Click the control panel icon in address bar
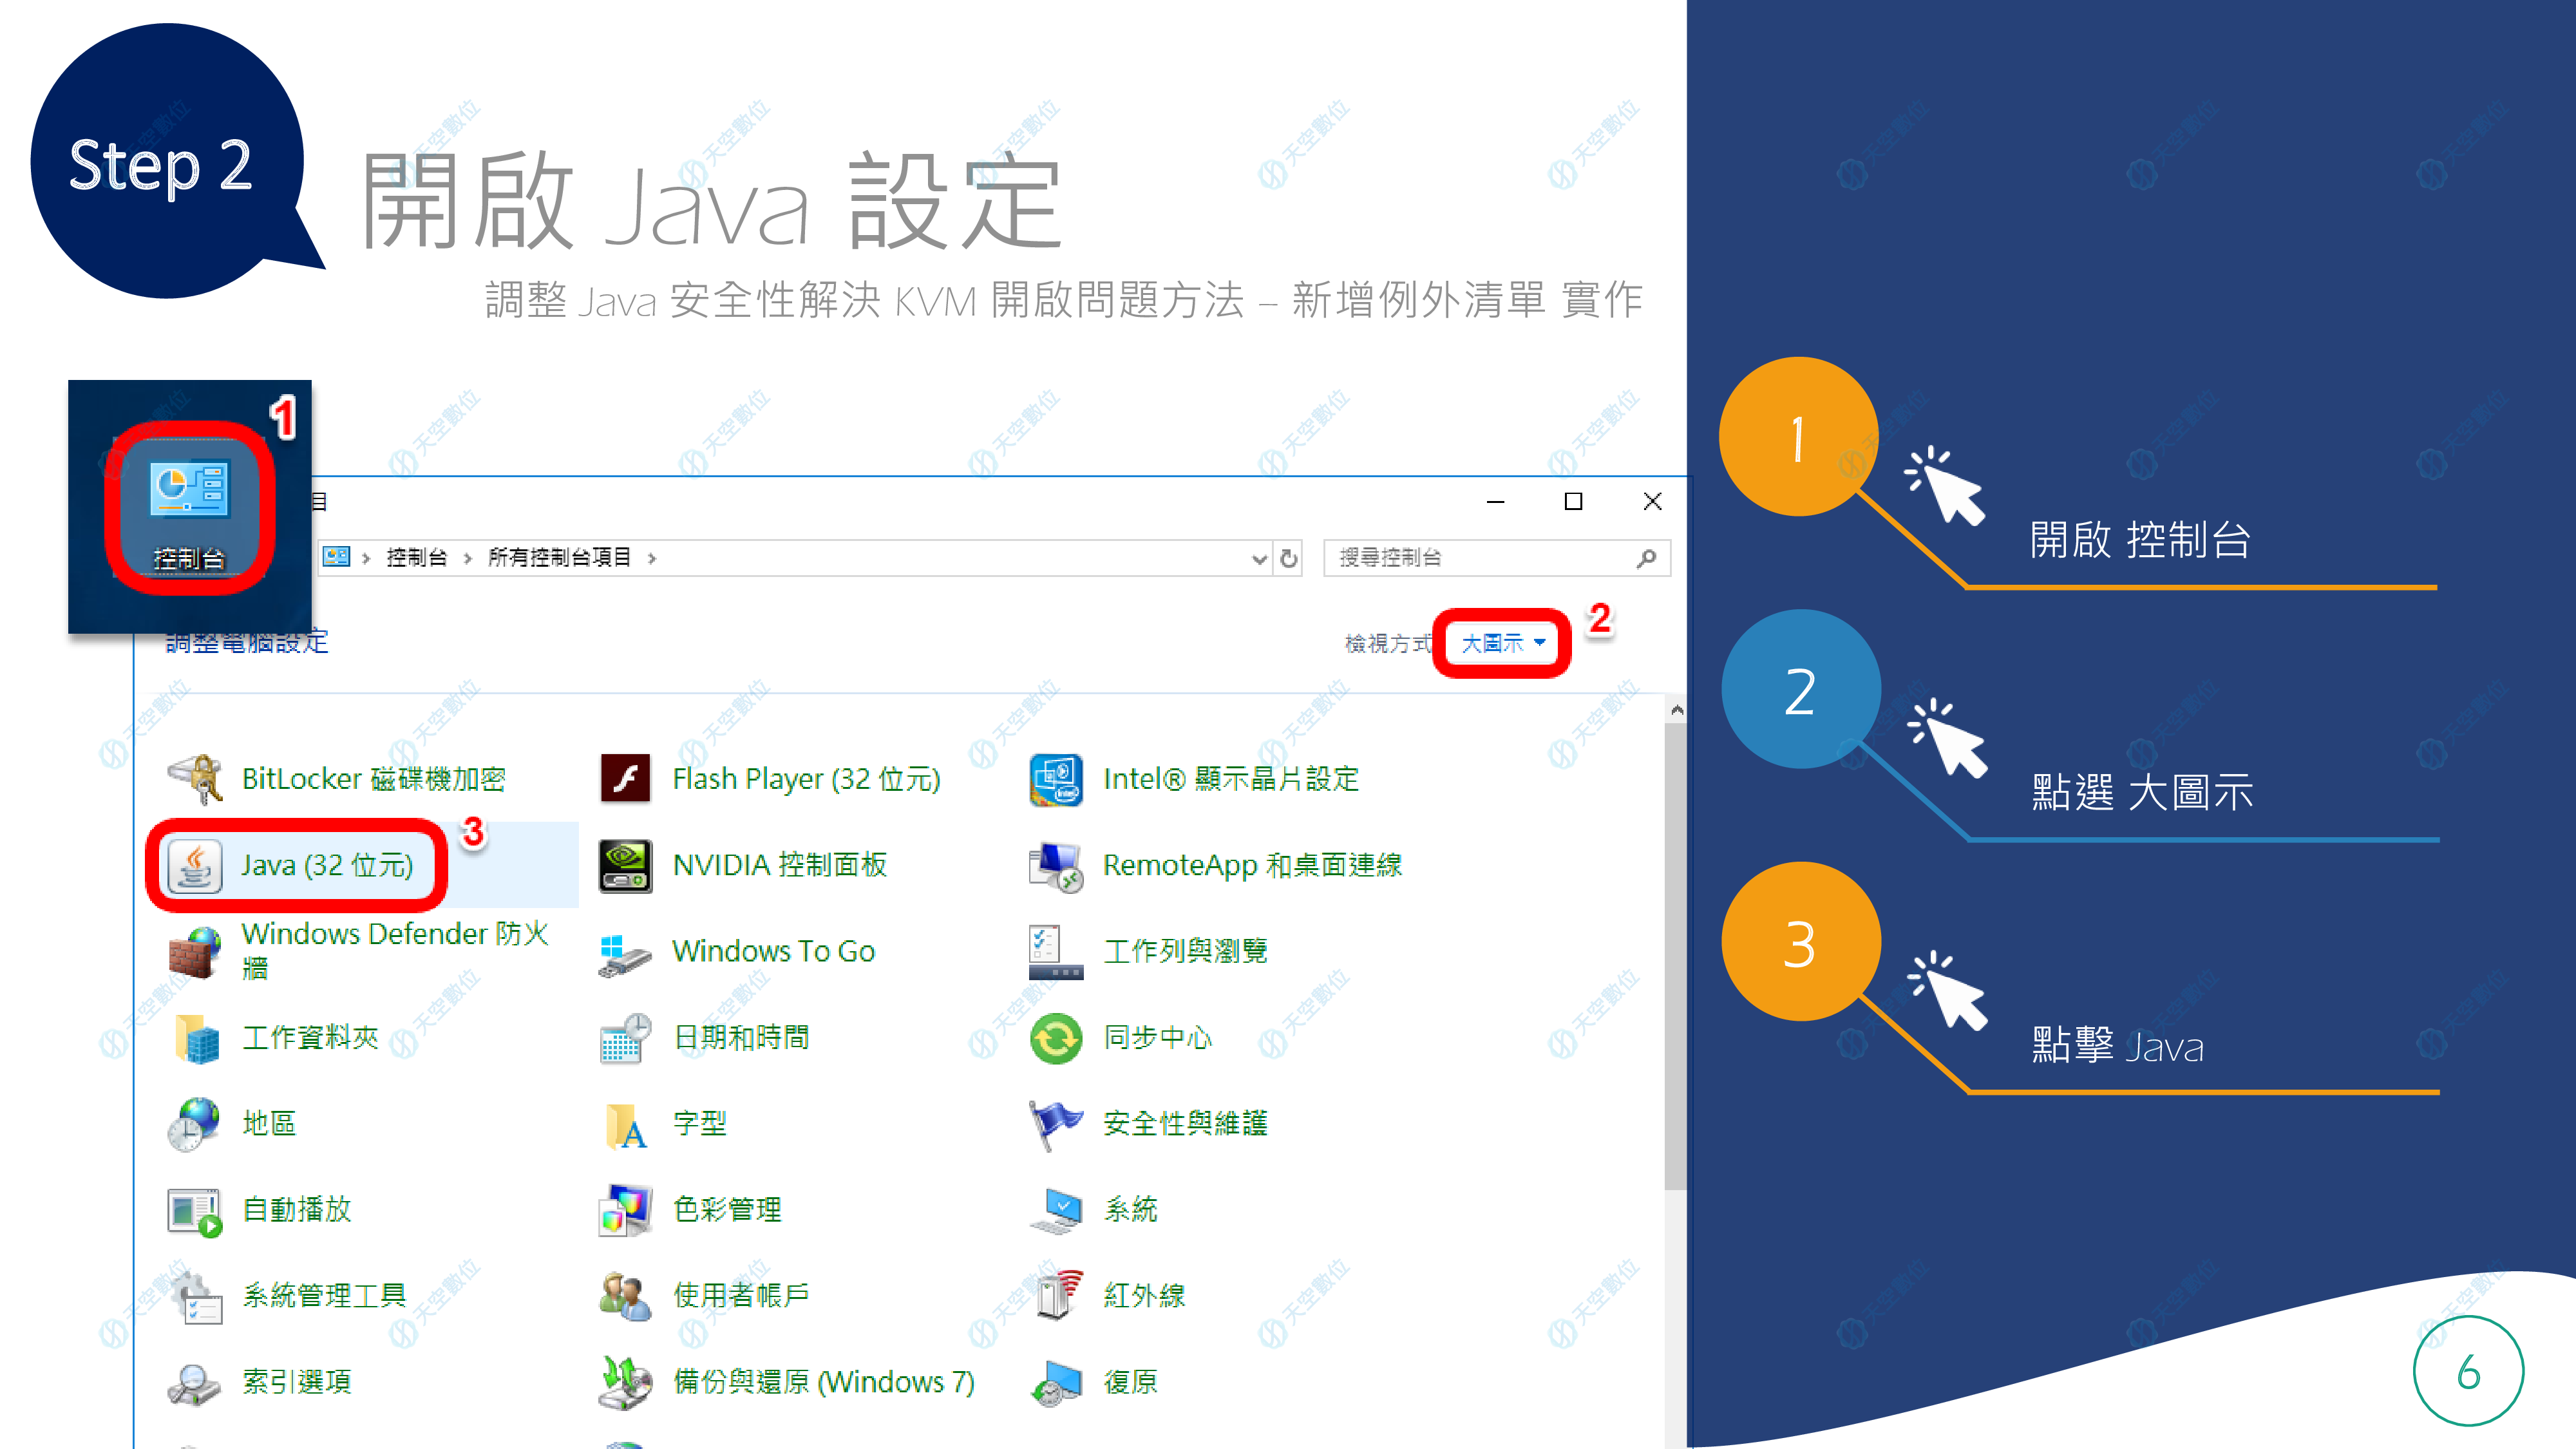 [x=337, y=557]
